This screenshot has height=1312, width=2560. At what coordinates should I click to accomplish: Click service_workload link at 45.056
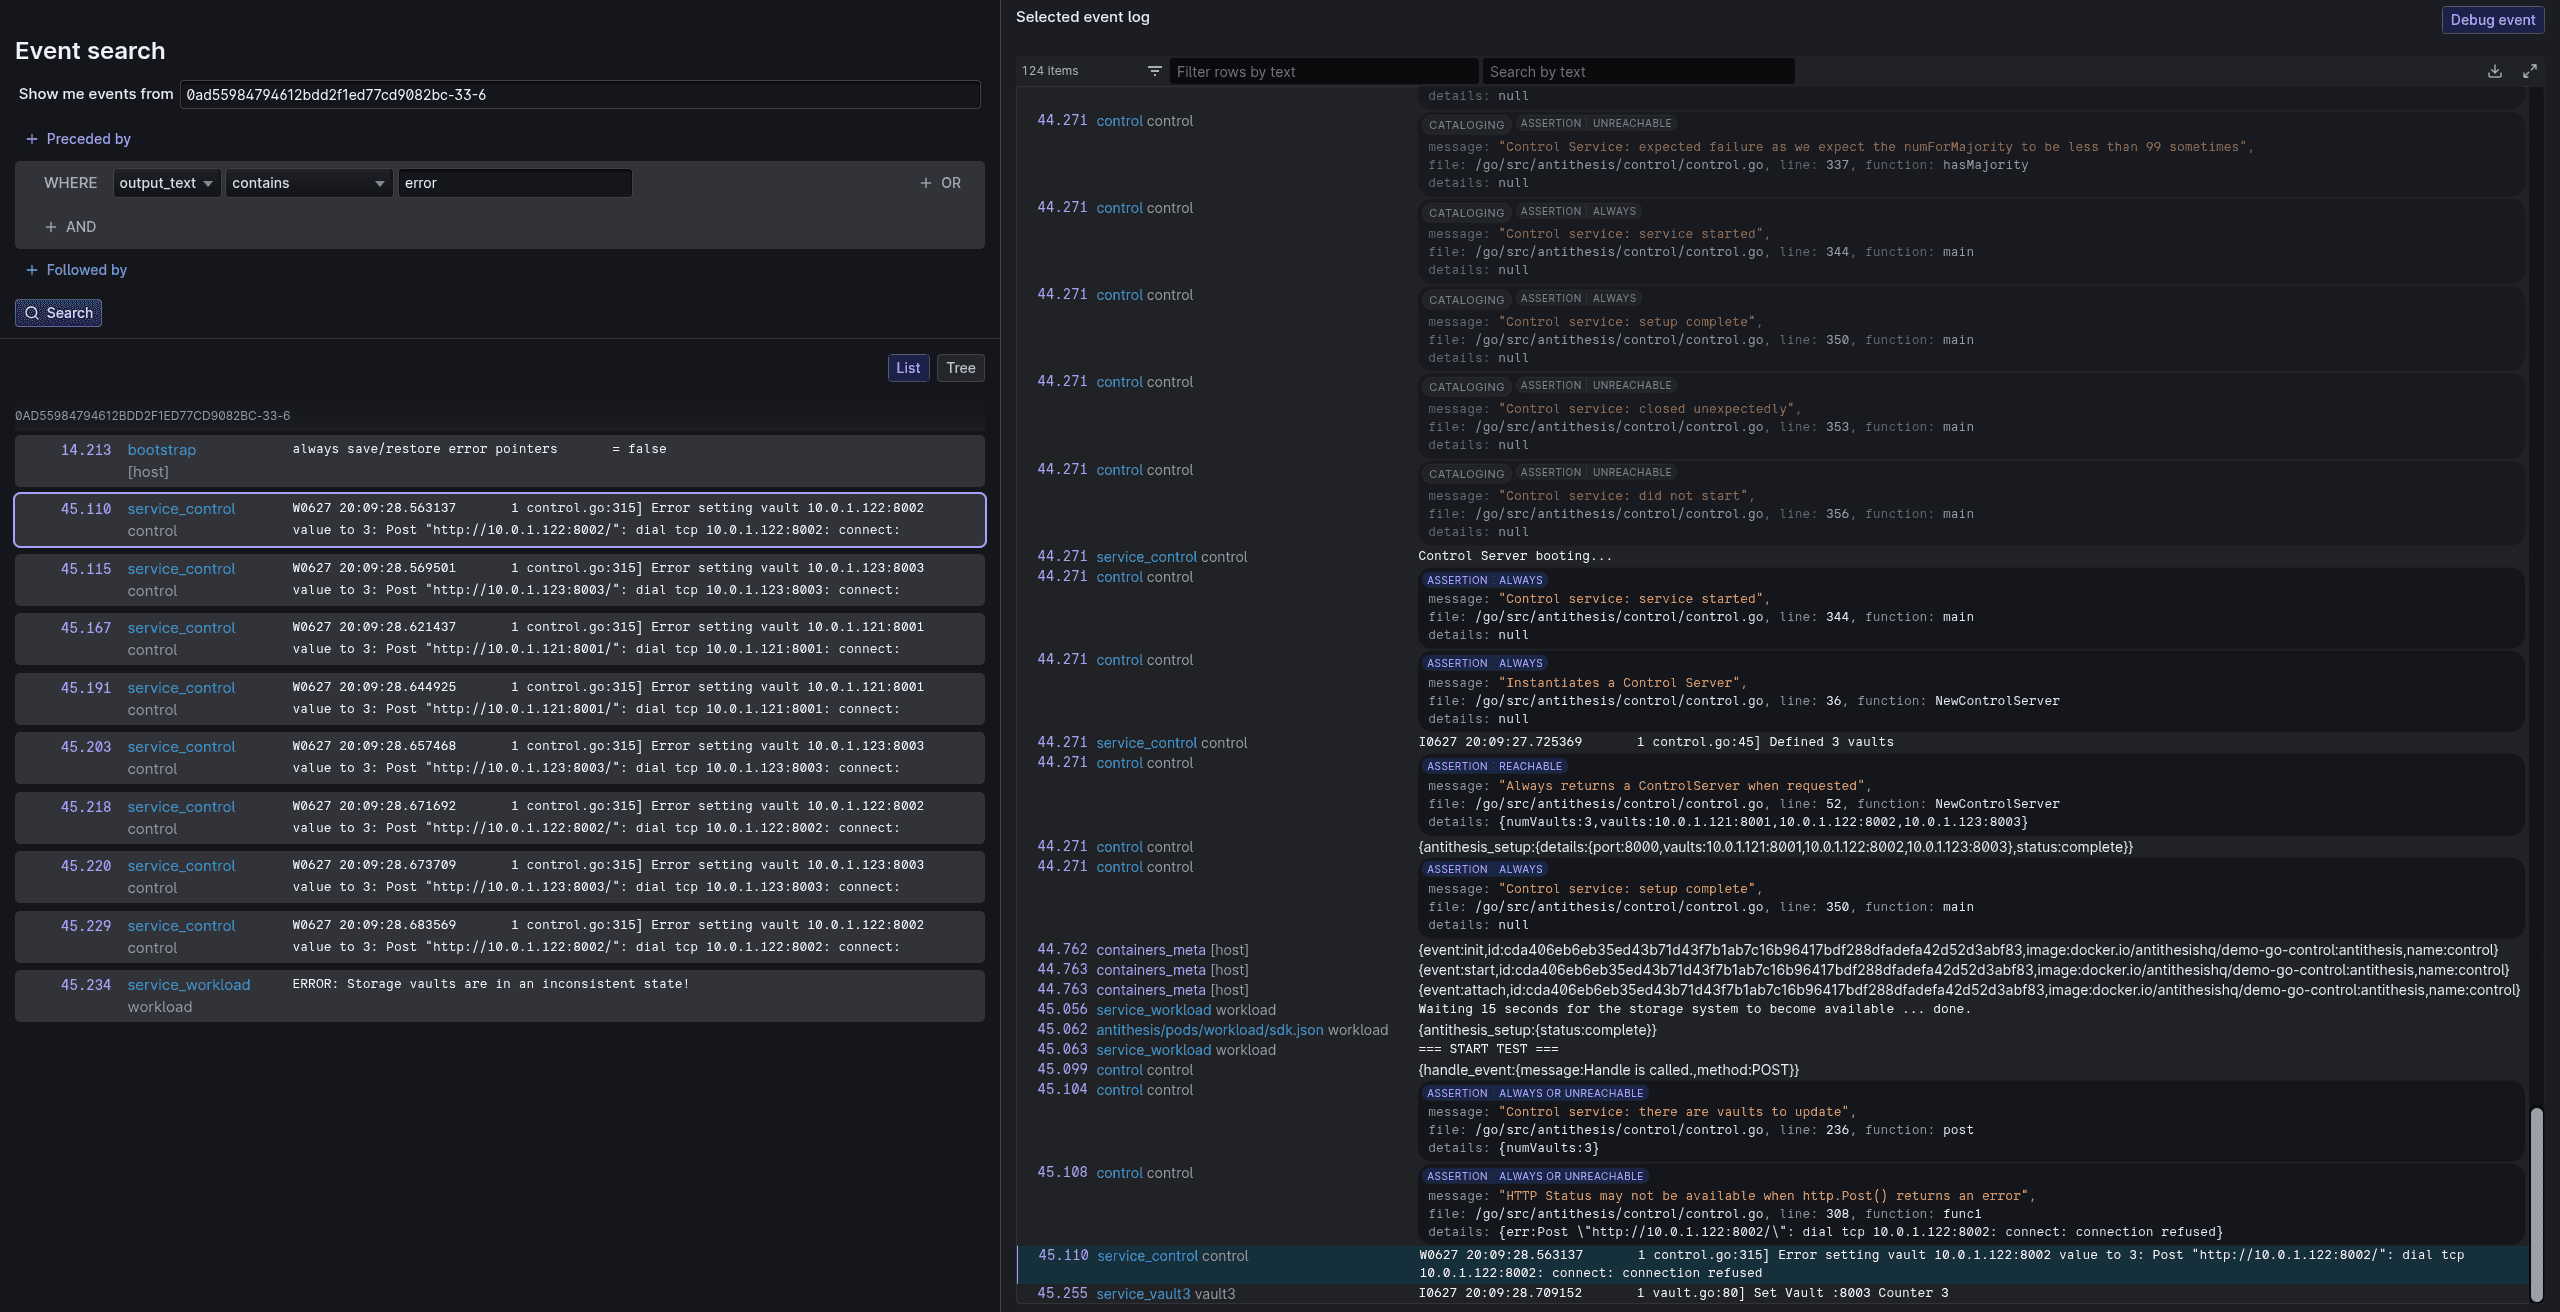1154,1010
